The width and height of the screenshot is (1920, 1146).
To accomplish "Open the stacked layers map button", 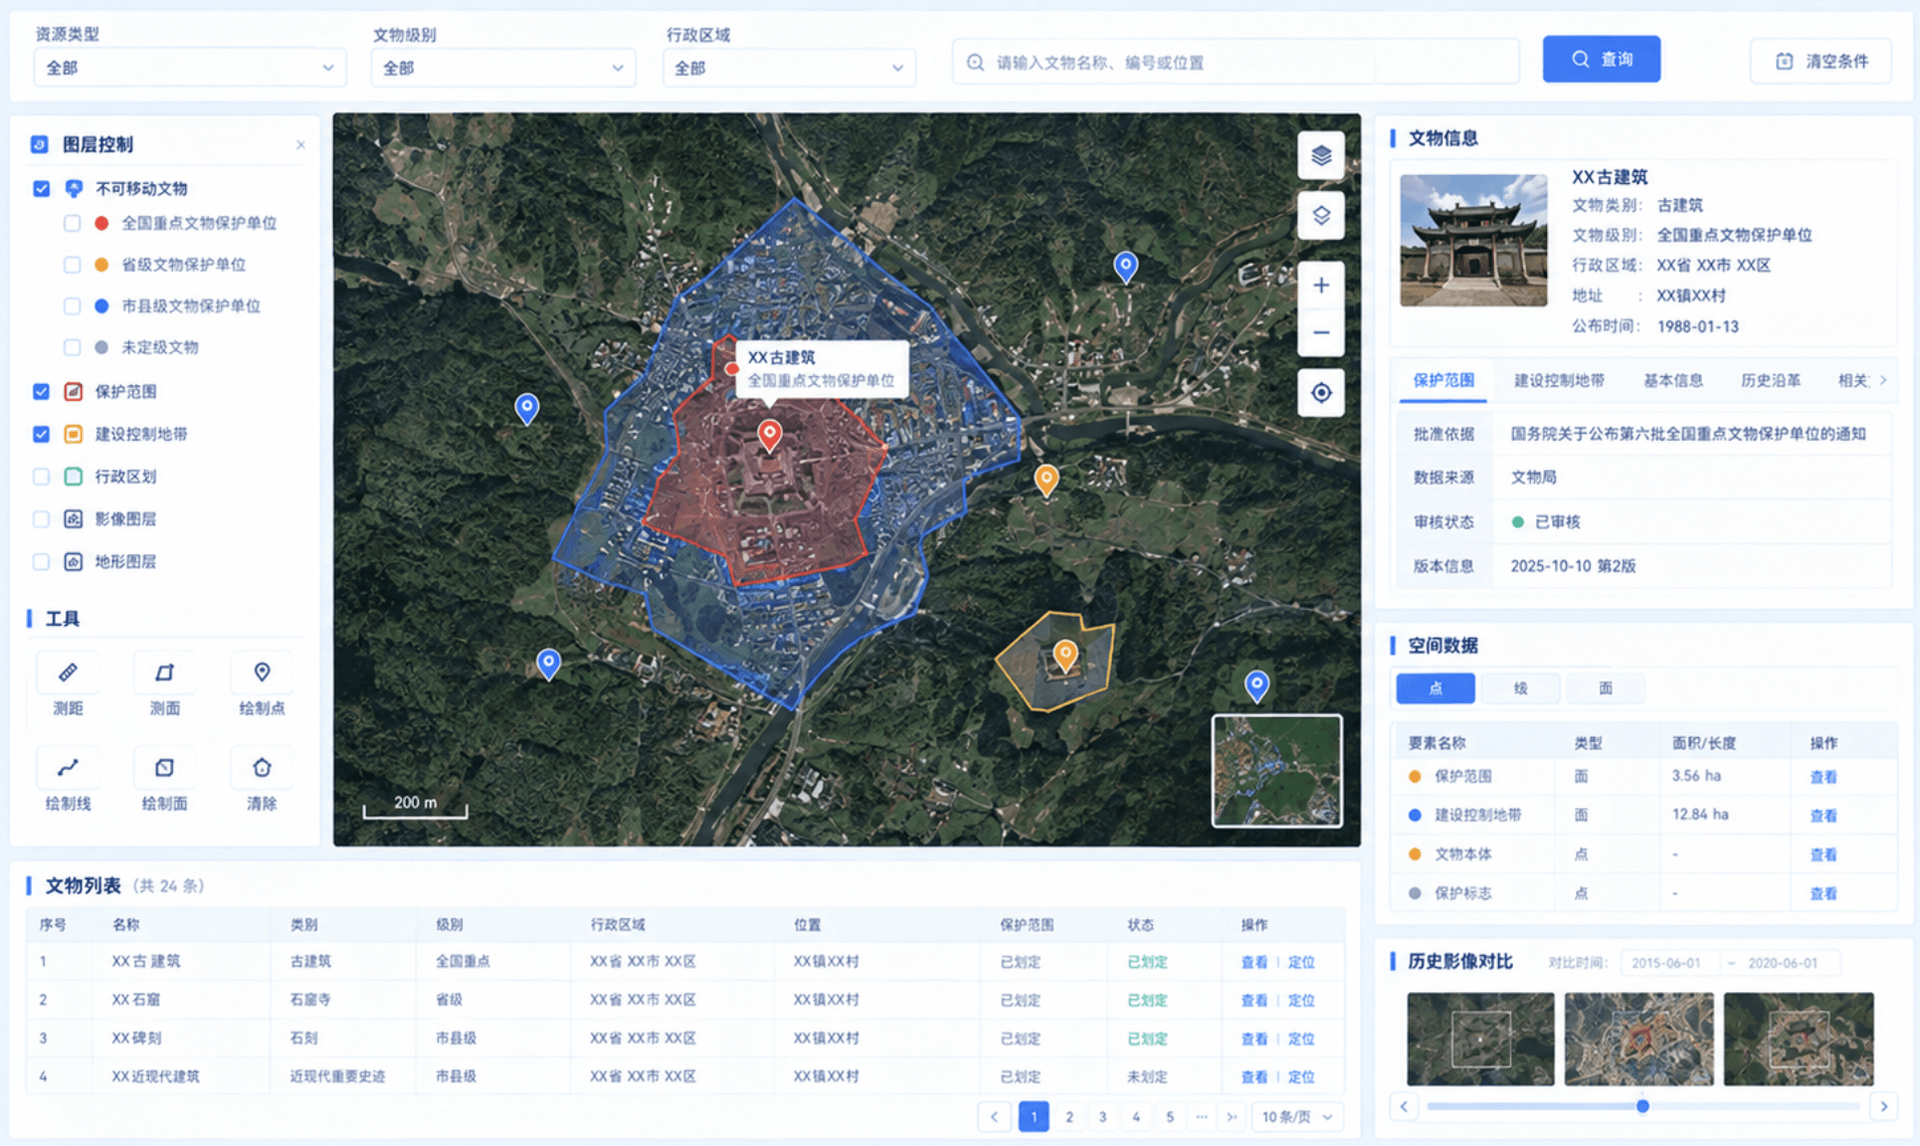I will click(x=1321, y=155).
